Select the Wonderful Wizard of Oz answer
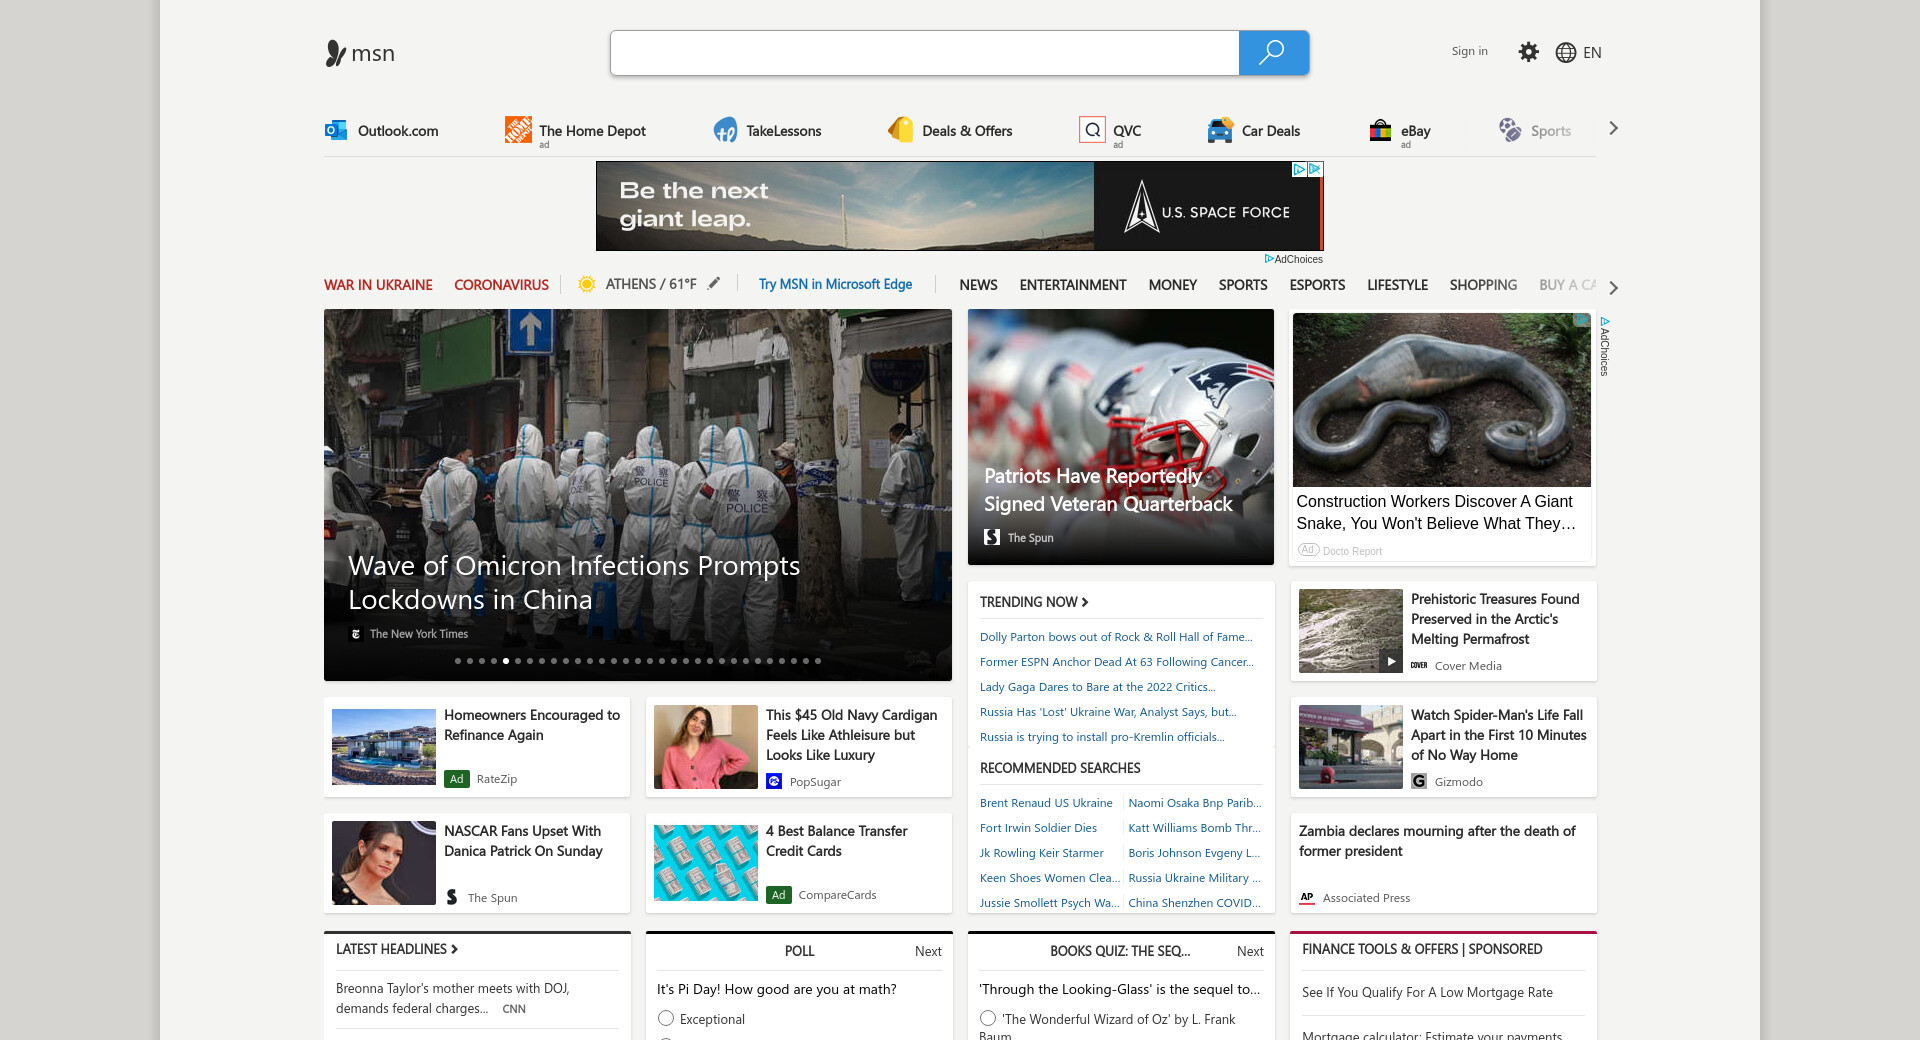Viewport: 1920px width, 1040px height. pos(988,1018)
